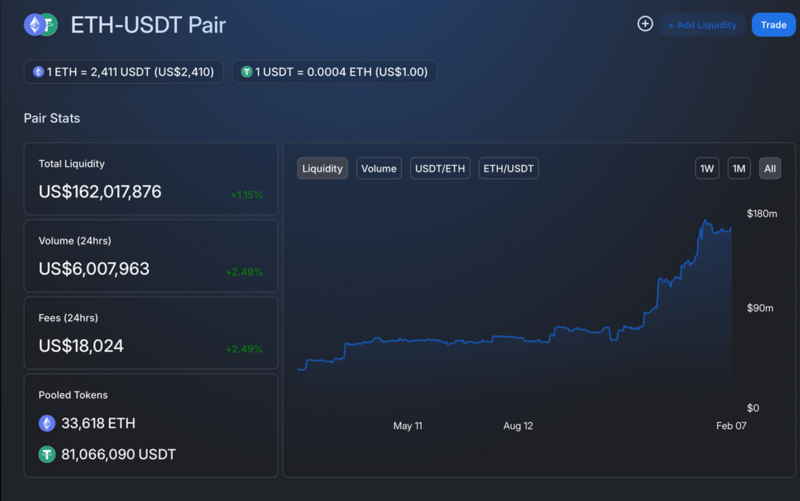
Task: Show the ETH/USDT rate chart
Action: (508, 168)
